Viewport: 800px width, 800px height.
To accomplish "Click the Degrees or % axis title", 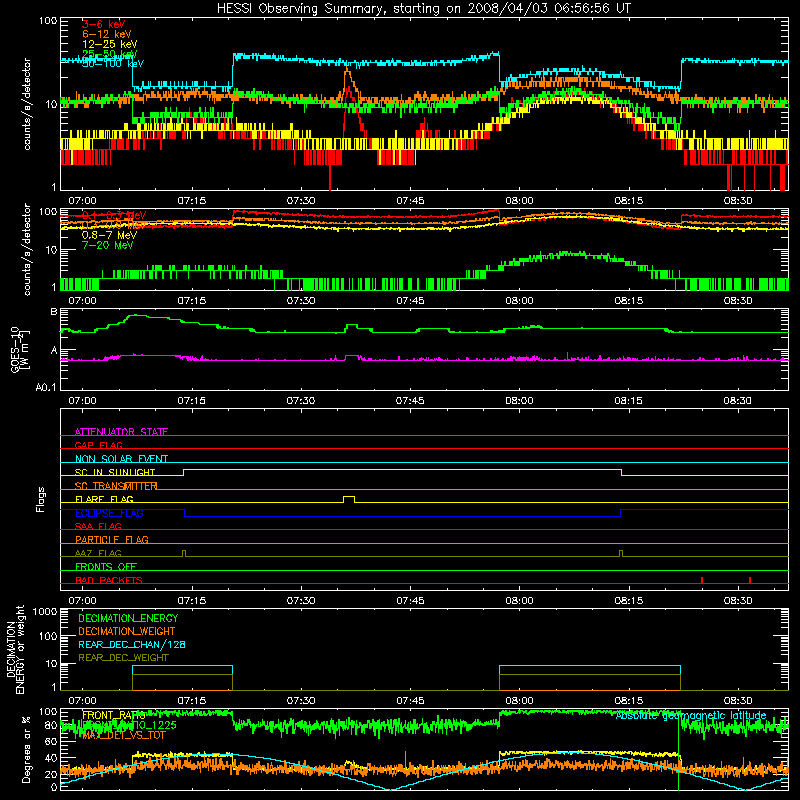I will point(27,749).
